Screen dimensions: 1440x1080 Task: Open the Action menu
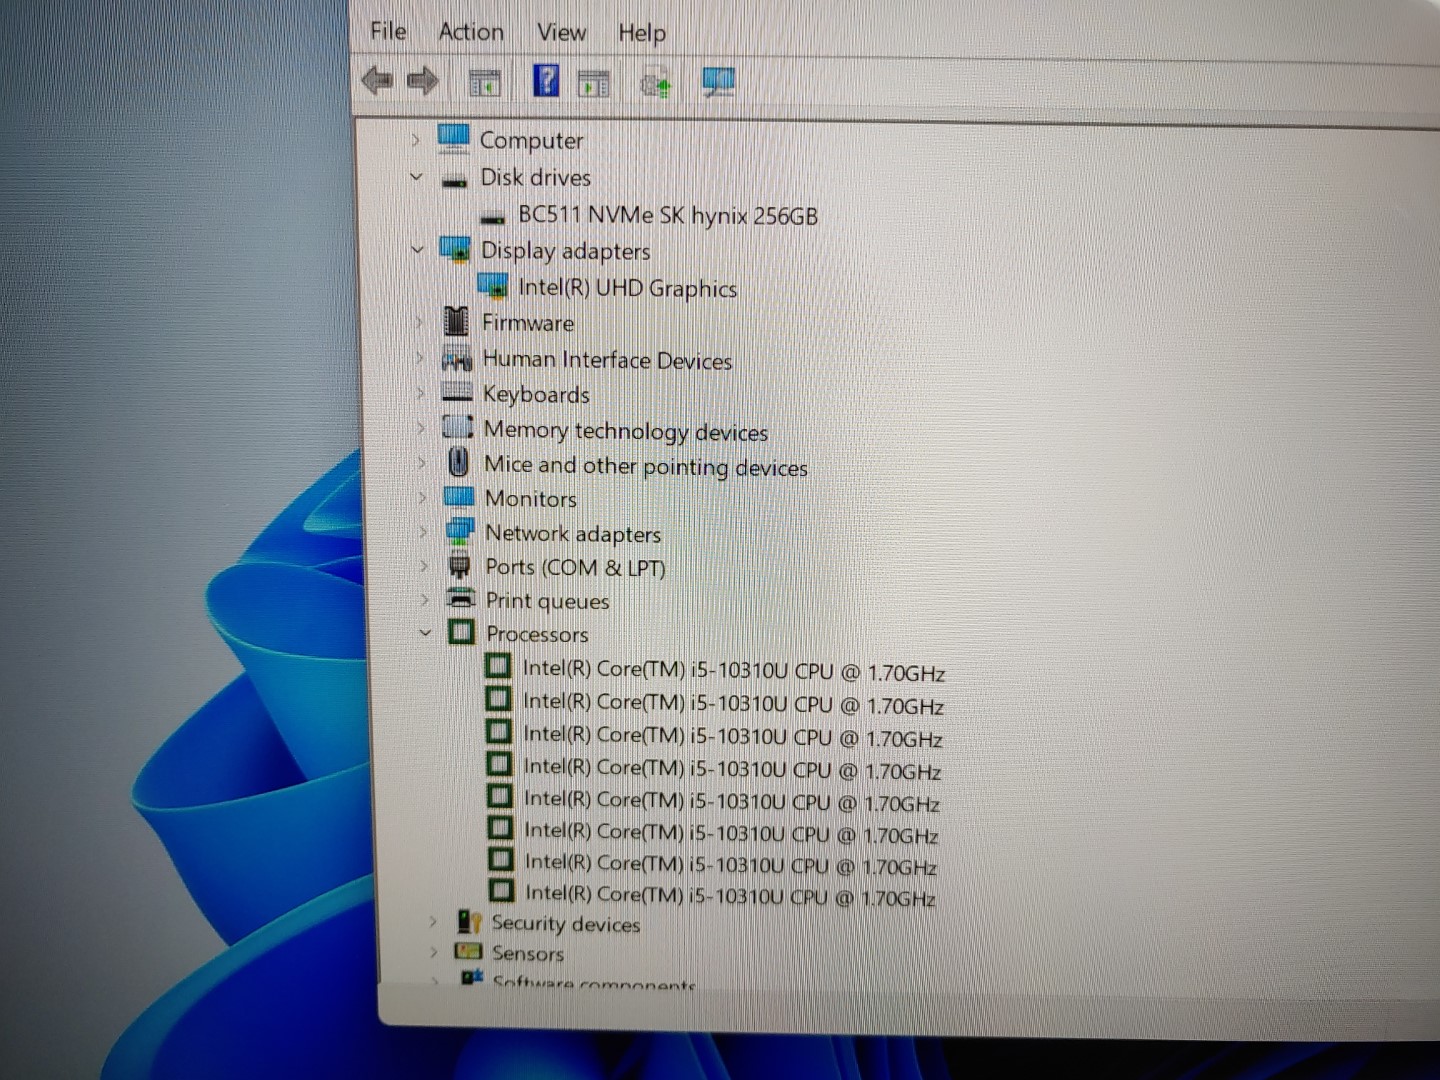471,32
